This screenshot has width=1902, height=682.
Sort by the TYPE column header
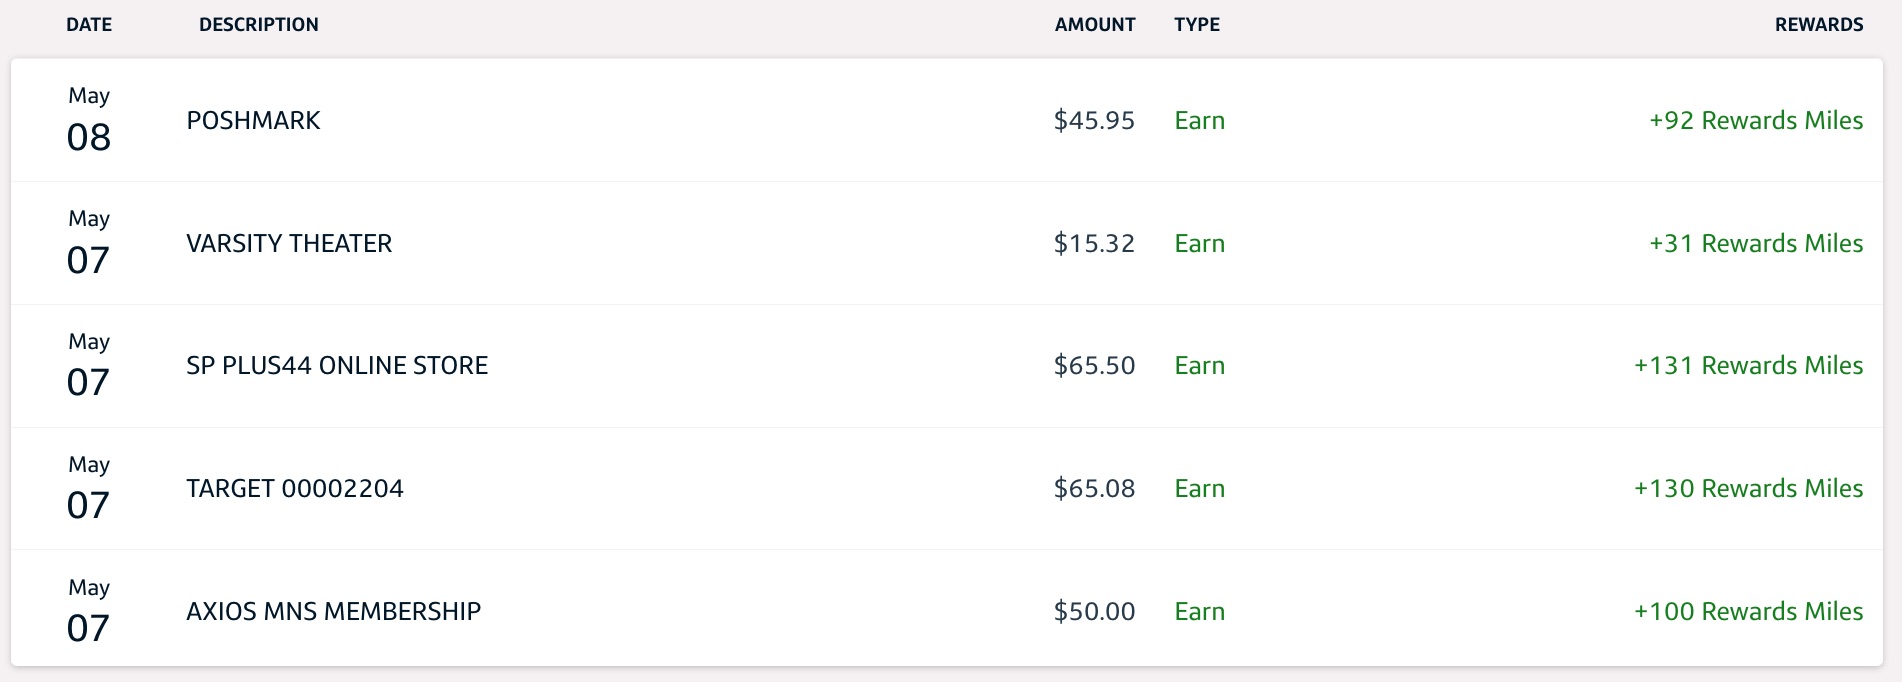click(x=1196, y=24)
